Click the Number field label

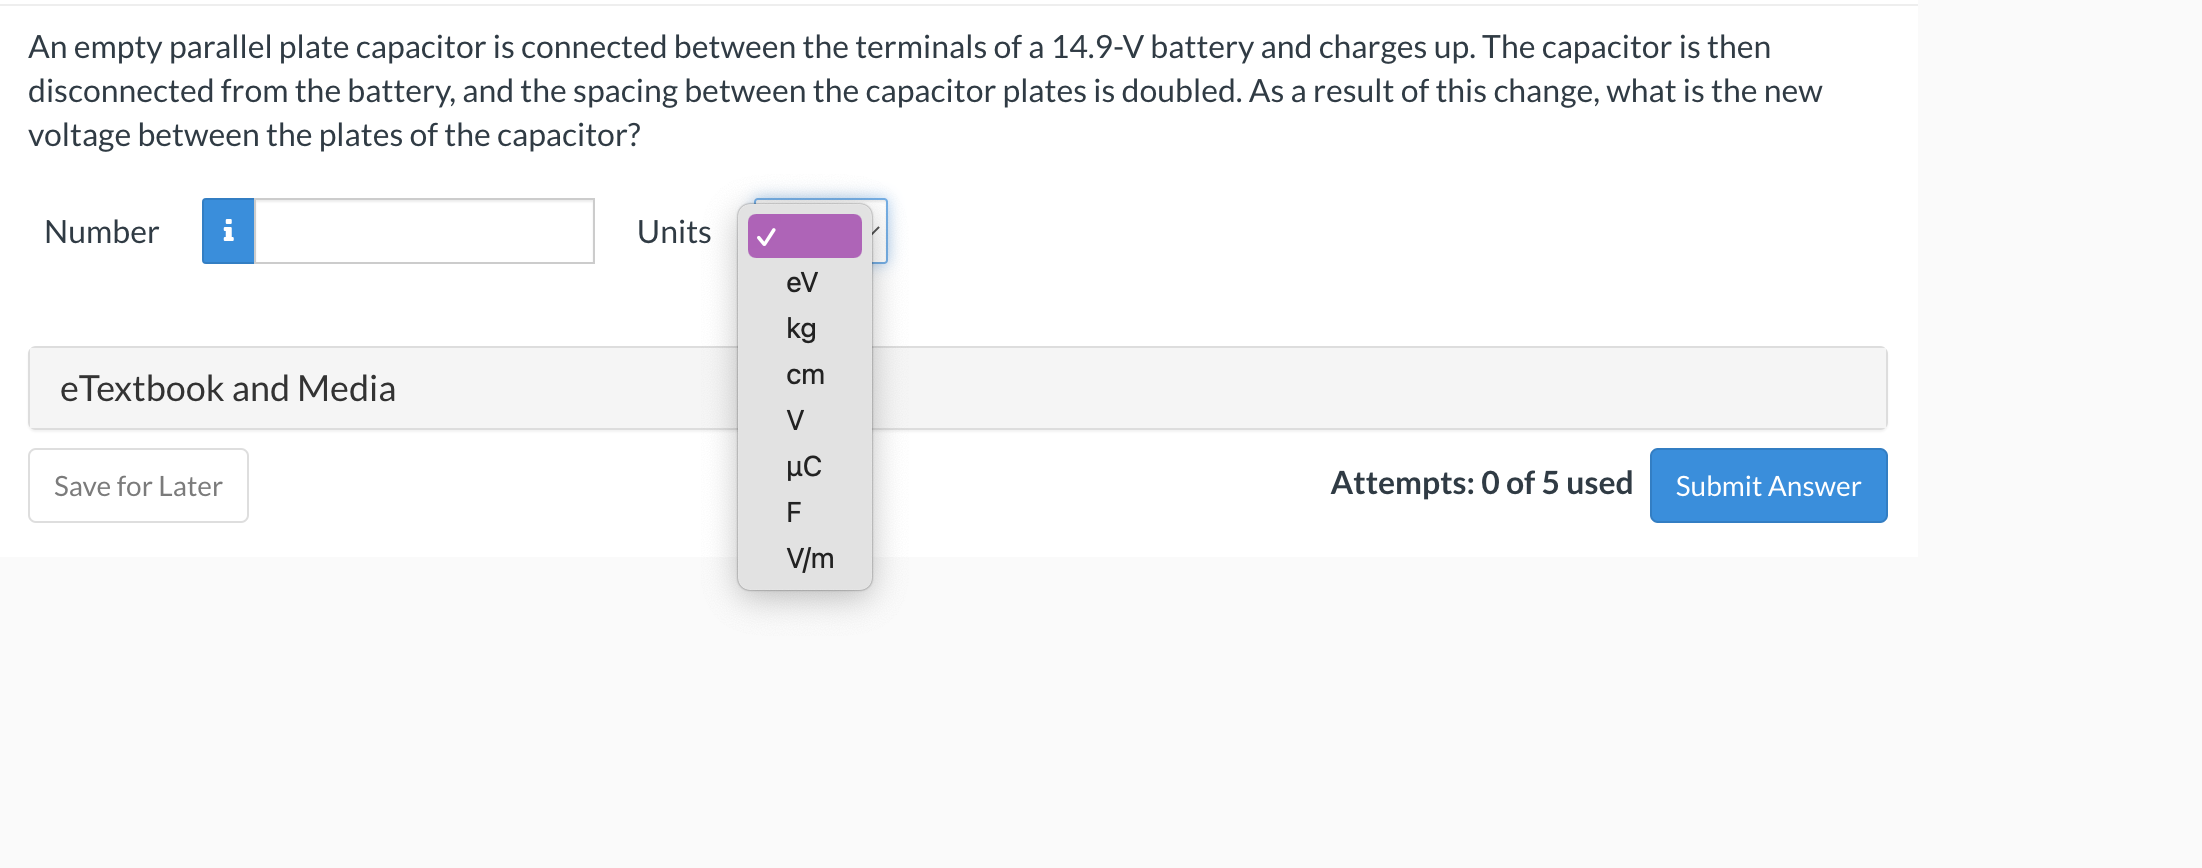point(101,231)
